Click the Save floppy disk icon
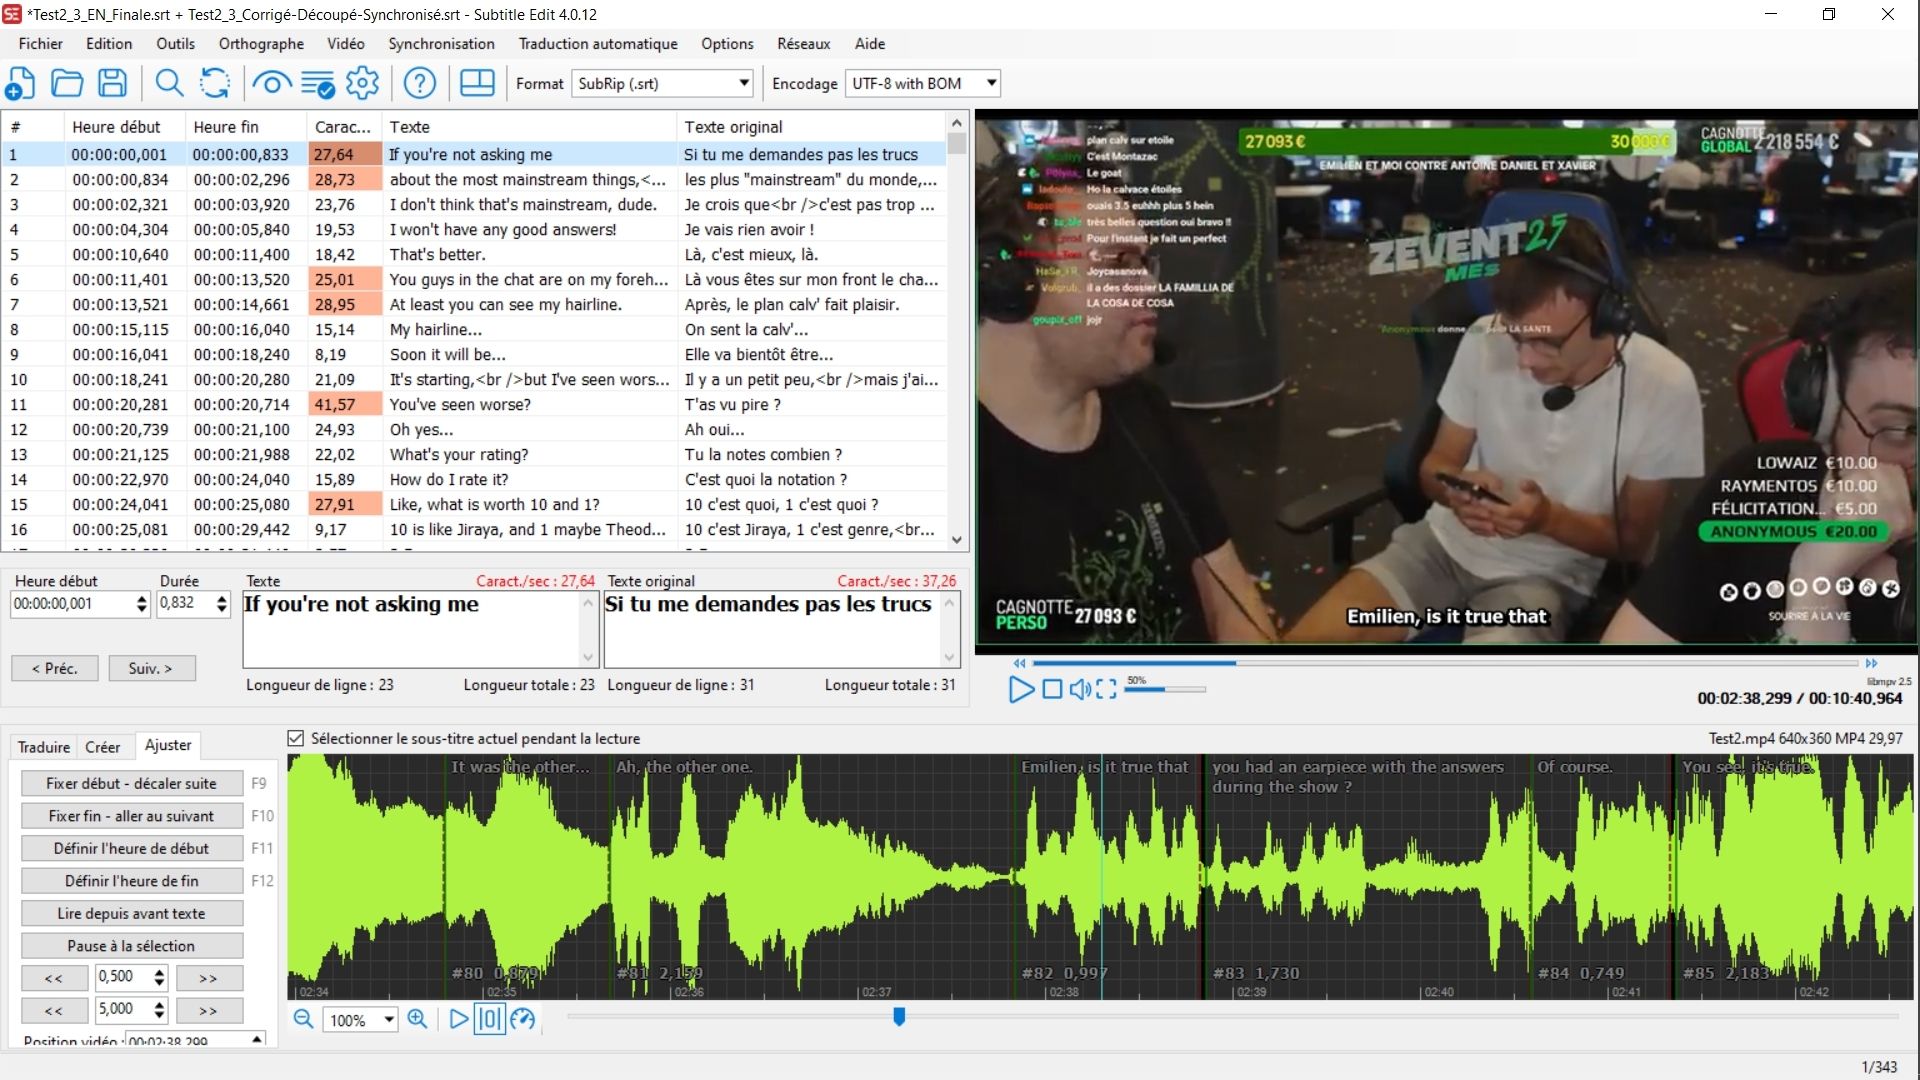 [x=113, y=84]
